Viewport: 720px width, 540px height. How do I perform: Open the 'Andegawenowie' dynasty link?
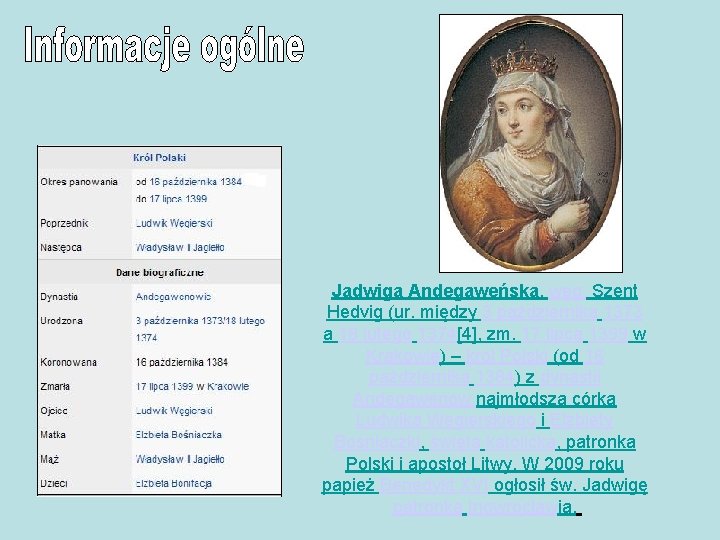[173, 297]
